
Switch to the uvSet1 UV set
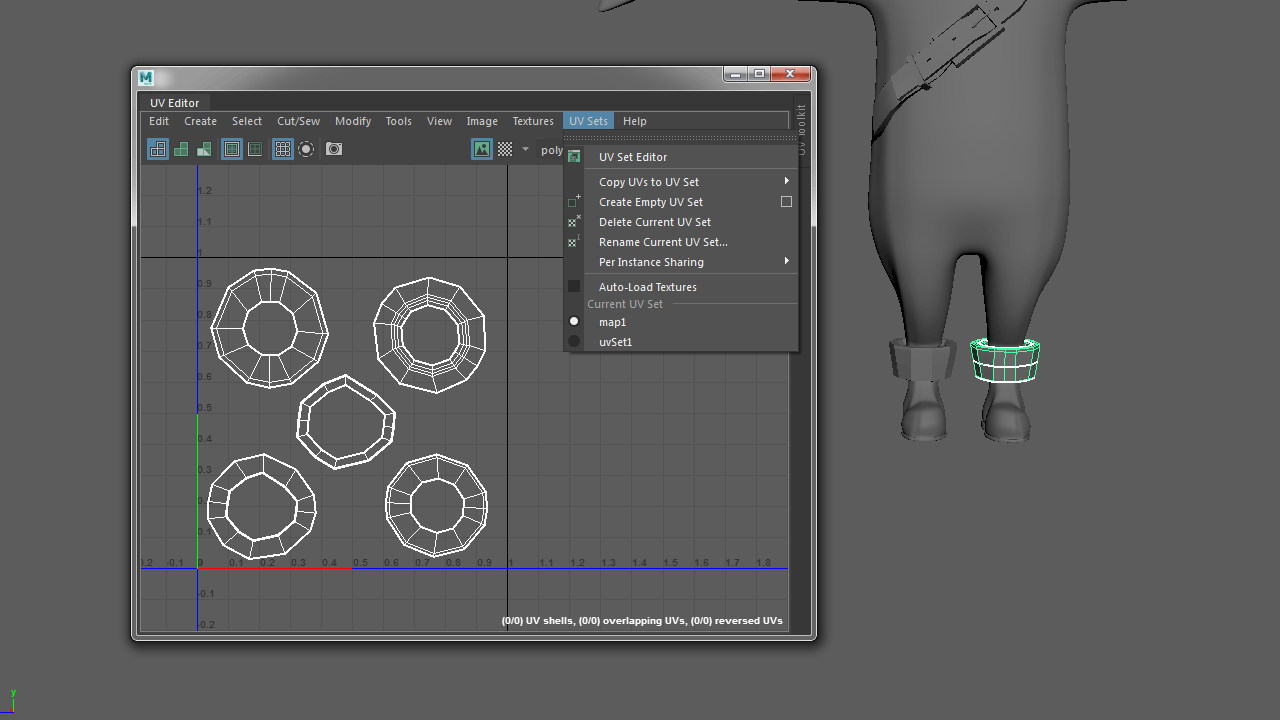(x=615, y=342)
